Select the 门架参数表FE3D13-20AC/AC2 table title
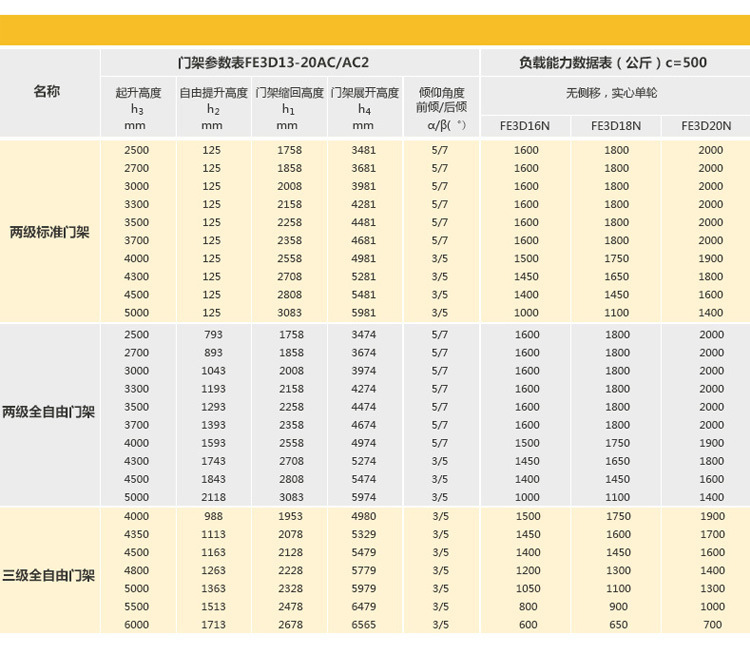750x645 pixels. point(273,63)
